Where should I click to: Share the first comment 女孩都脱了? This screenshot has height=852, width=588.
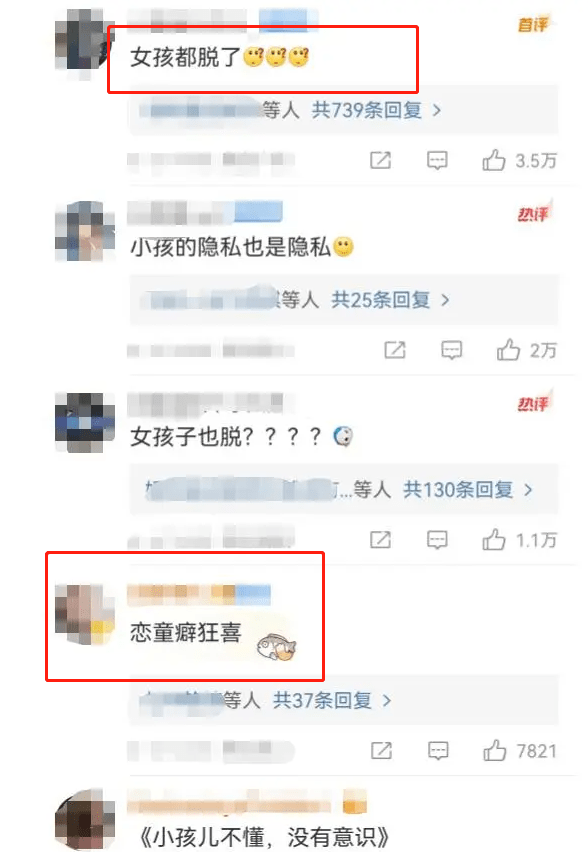tap(380, 160)
